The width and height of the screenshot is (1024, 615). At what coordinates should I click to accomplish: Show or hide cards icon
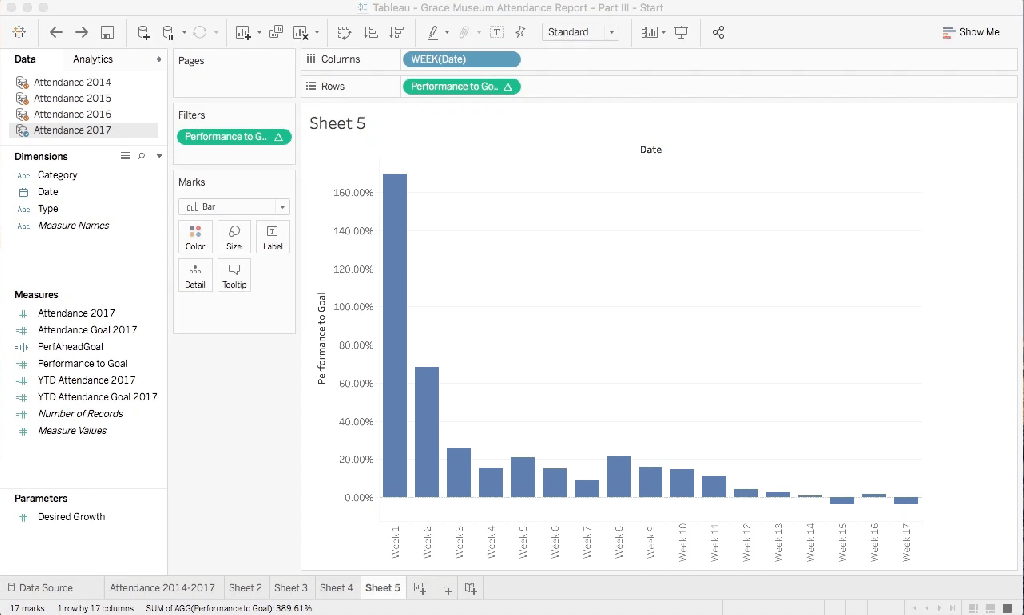pos(650,32)
